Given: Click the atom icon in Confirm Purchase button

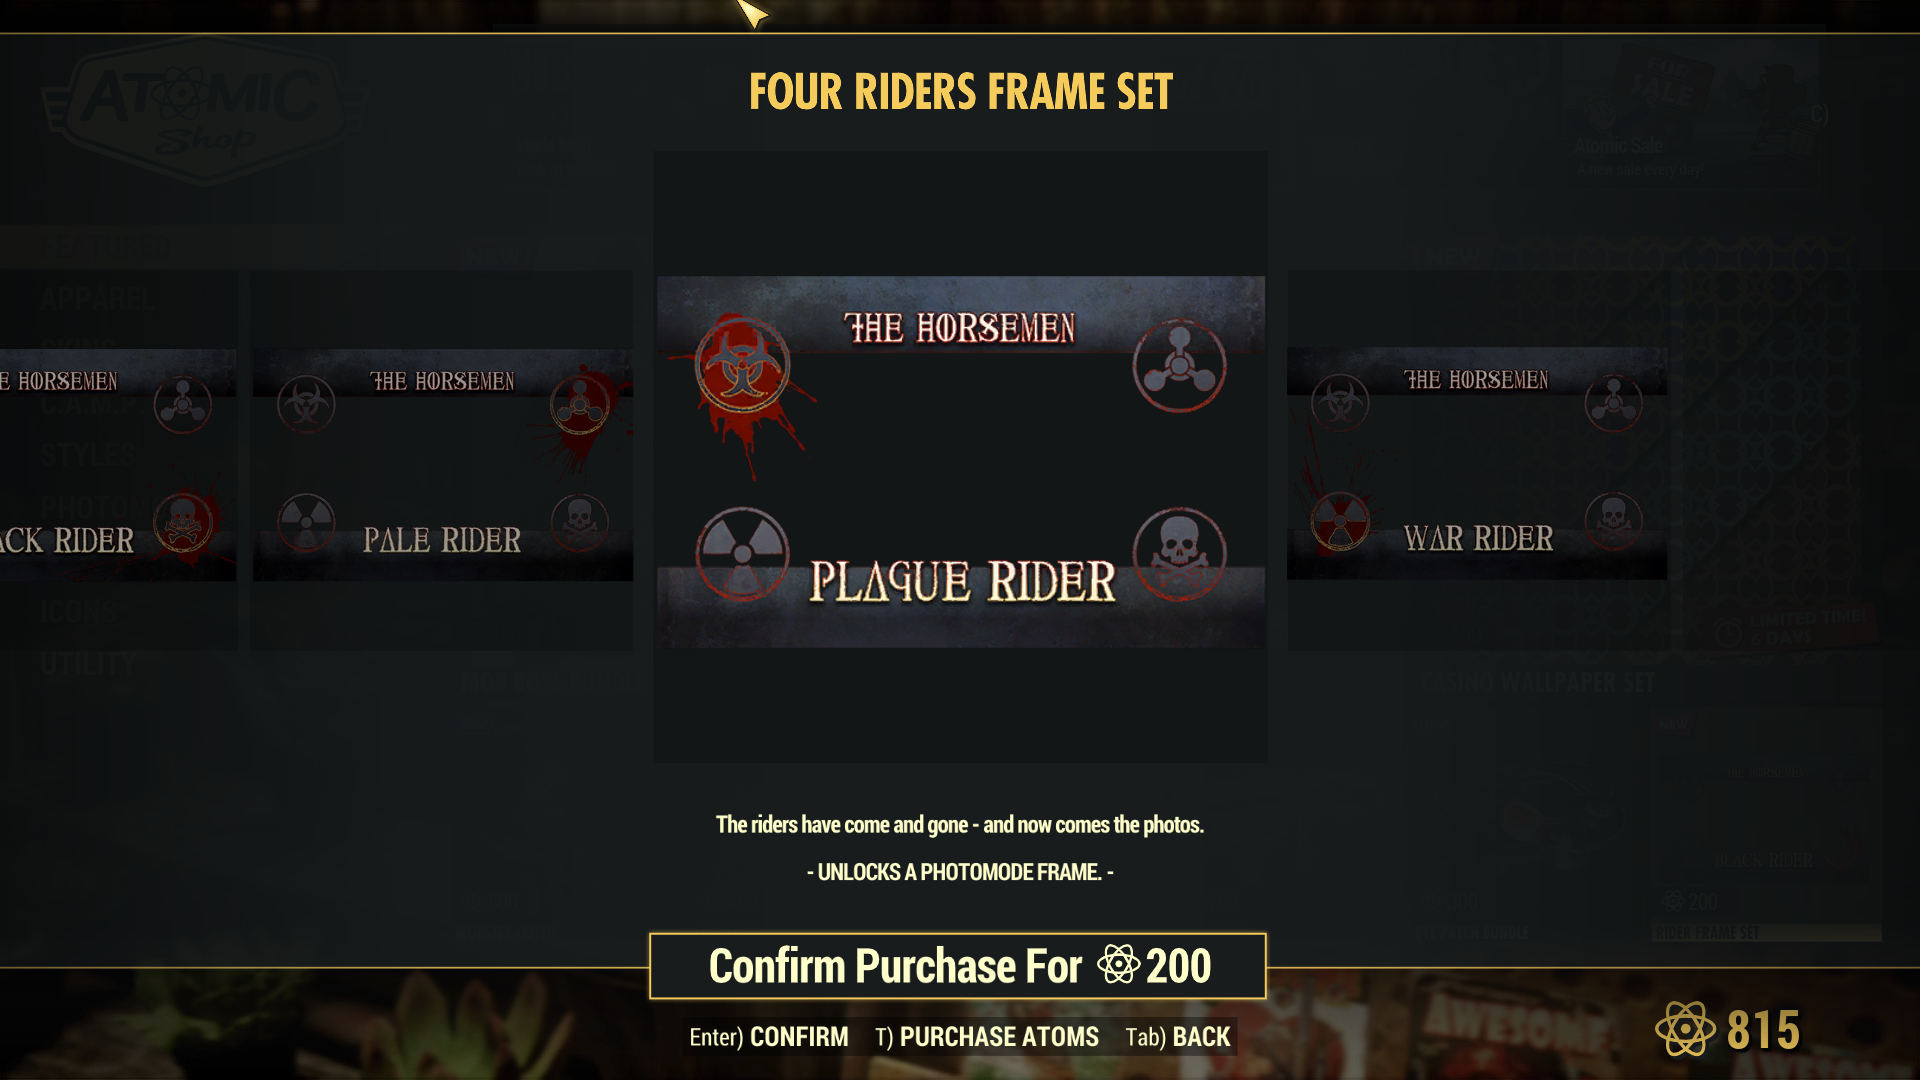Looking at the screenshot, I should pos(1118,965).
